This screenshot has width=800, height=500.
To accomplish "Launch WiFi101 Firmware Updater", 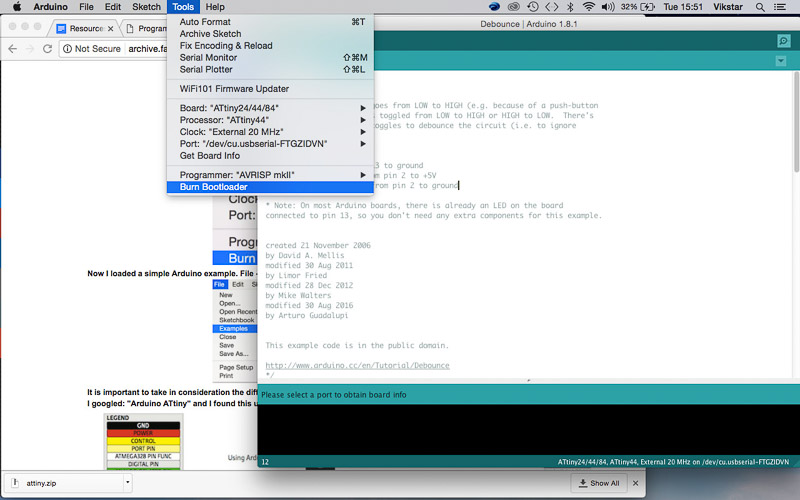I will (x=270, y=89).
